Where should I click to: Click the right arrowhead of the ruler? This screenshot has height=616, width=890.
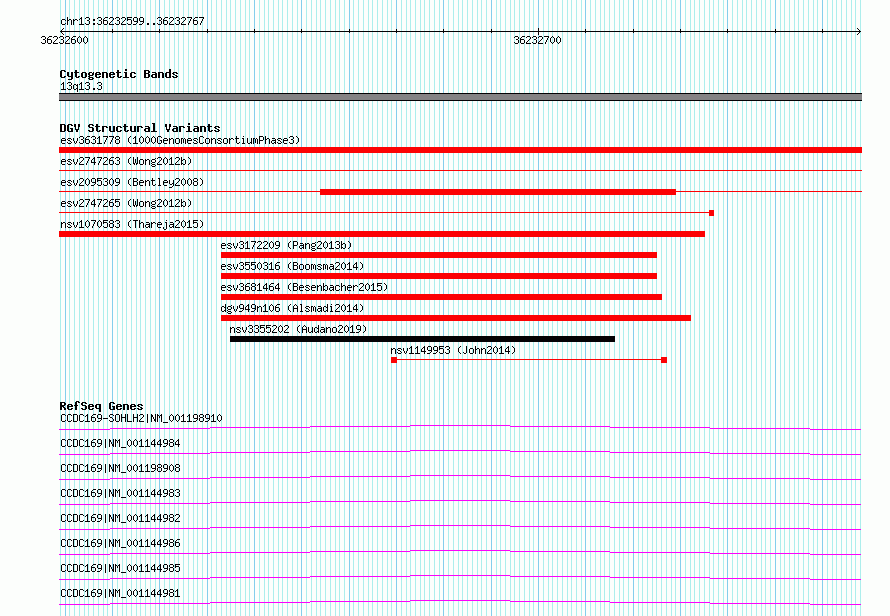pos(859,31)
